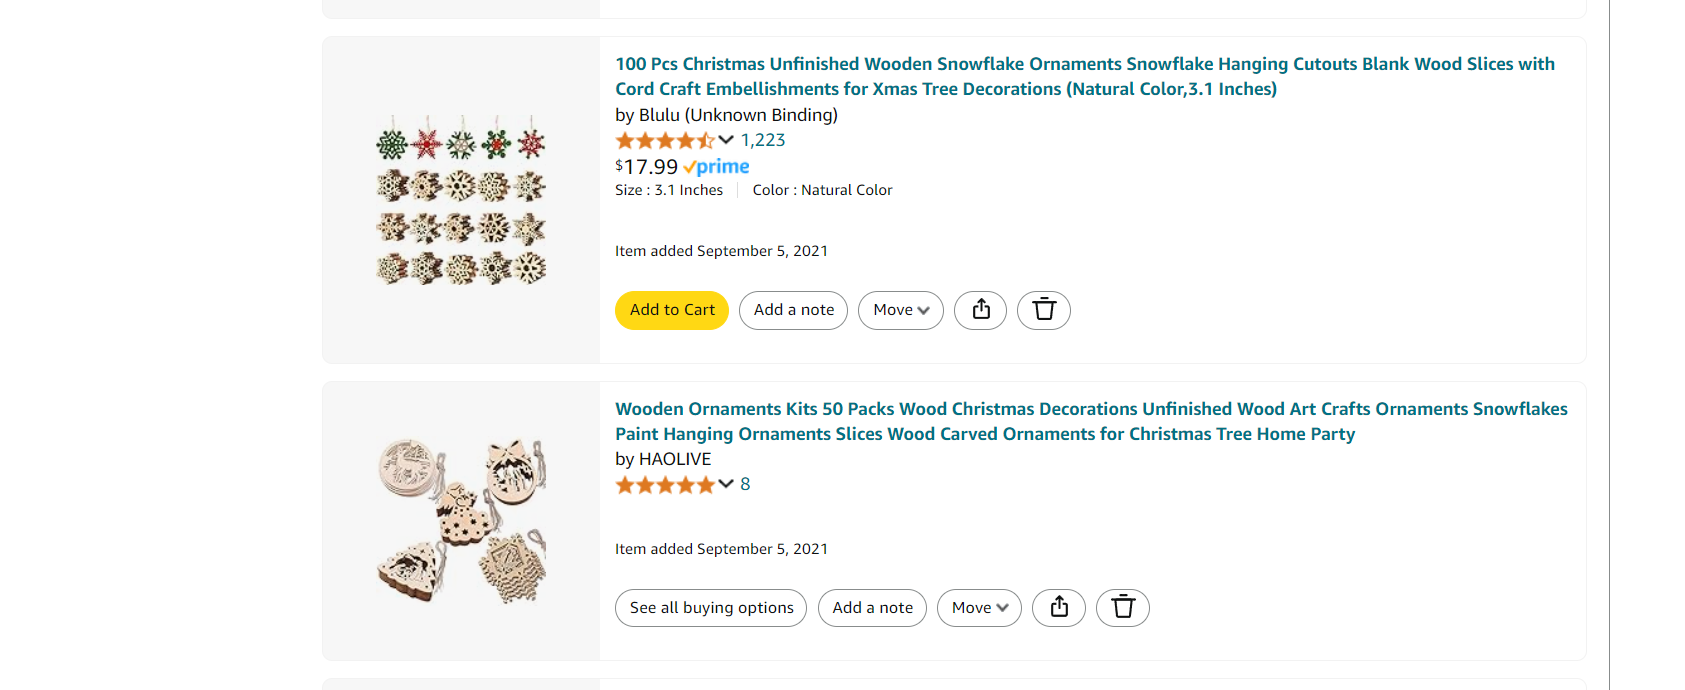See all buying options for HAOLIVE kit
This screenshot has width=1685, height=690.
pos(711,608)
